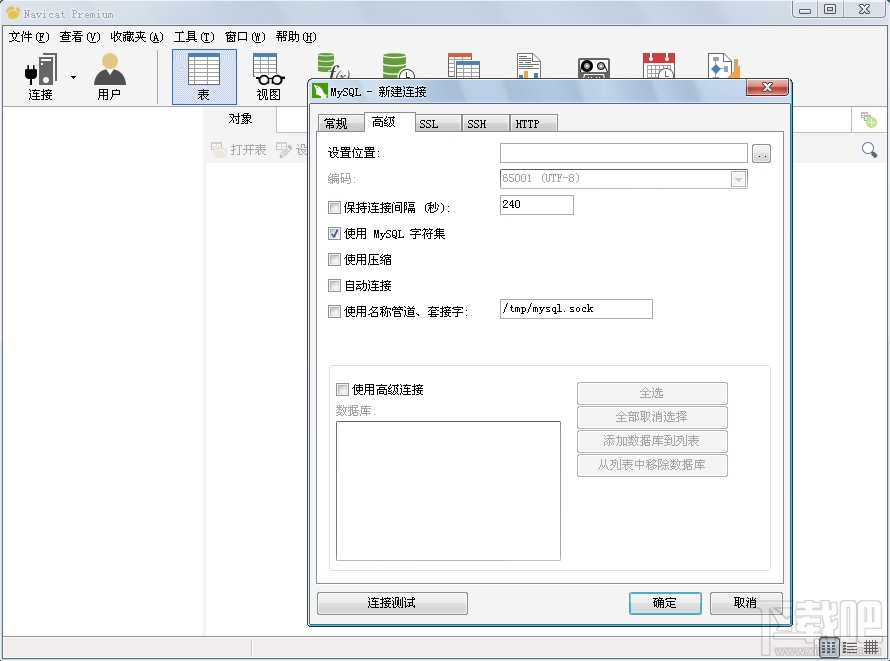Switch to the 高级 tab

[x=389, y=122]
